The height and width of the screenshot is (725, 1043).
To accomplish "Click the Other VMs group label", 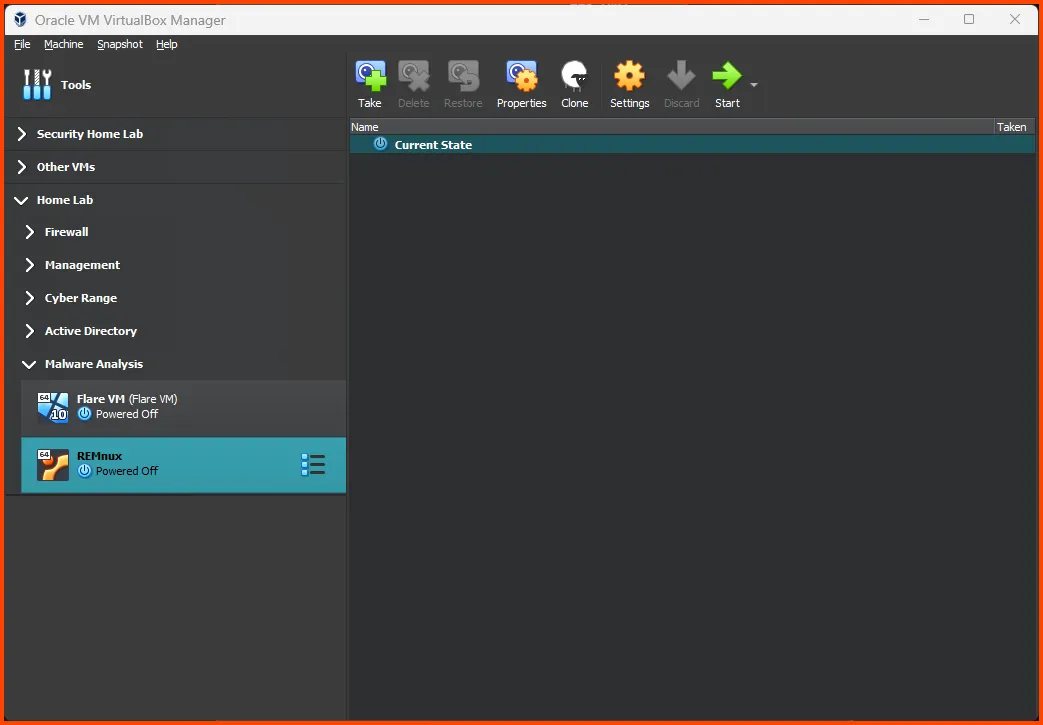I will coord(66,167).
